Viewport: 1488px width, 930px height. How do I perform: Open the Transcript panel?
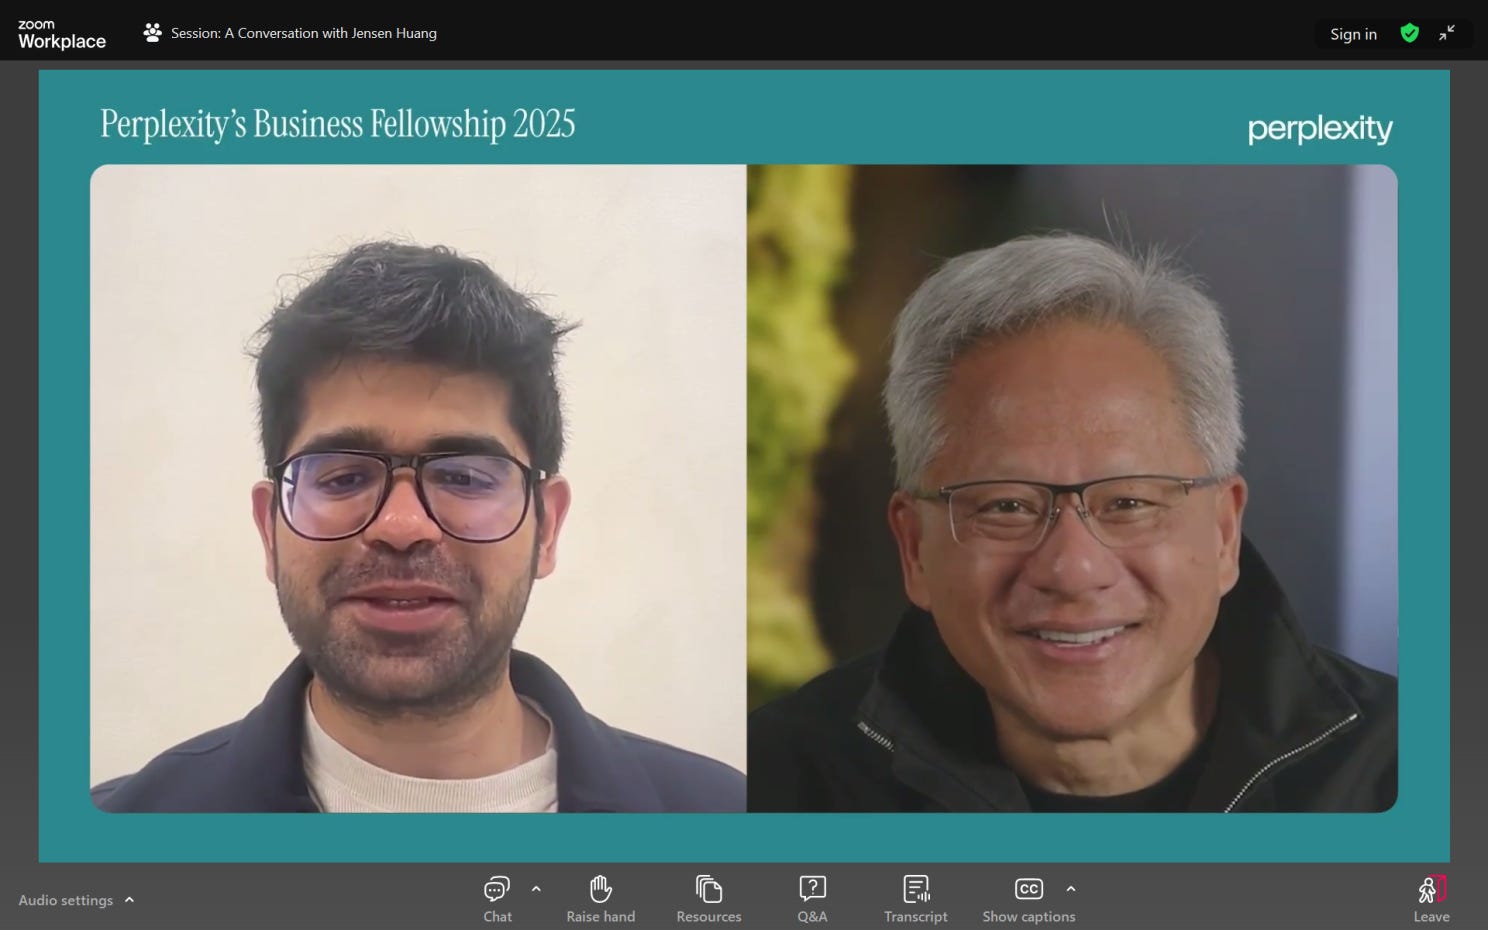pos(915,899)
